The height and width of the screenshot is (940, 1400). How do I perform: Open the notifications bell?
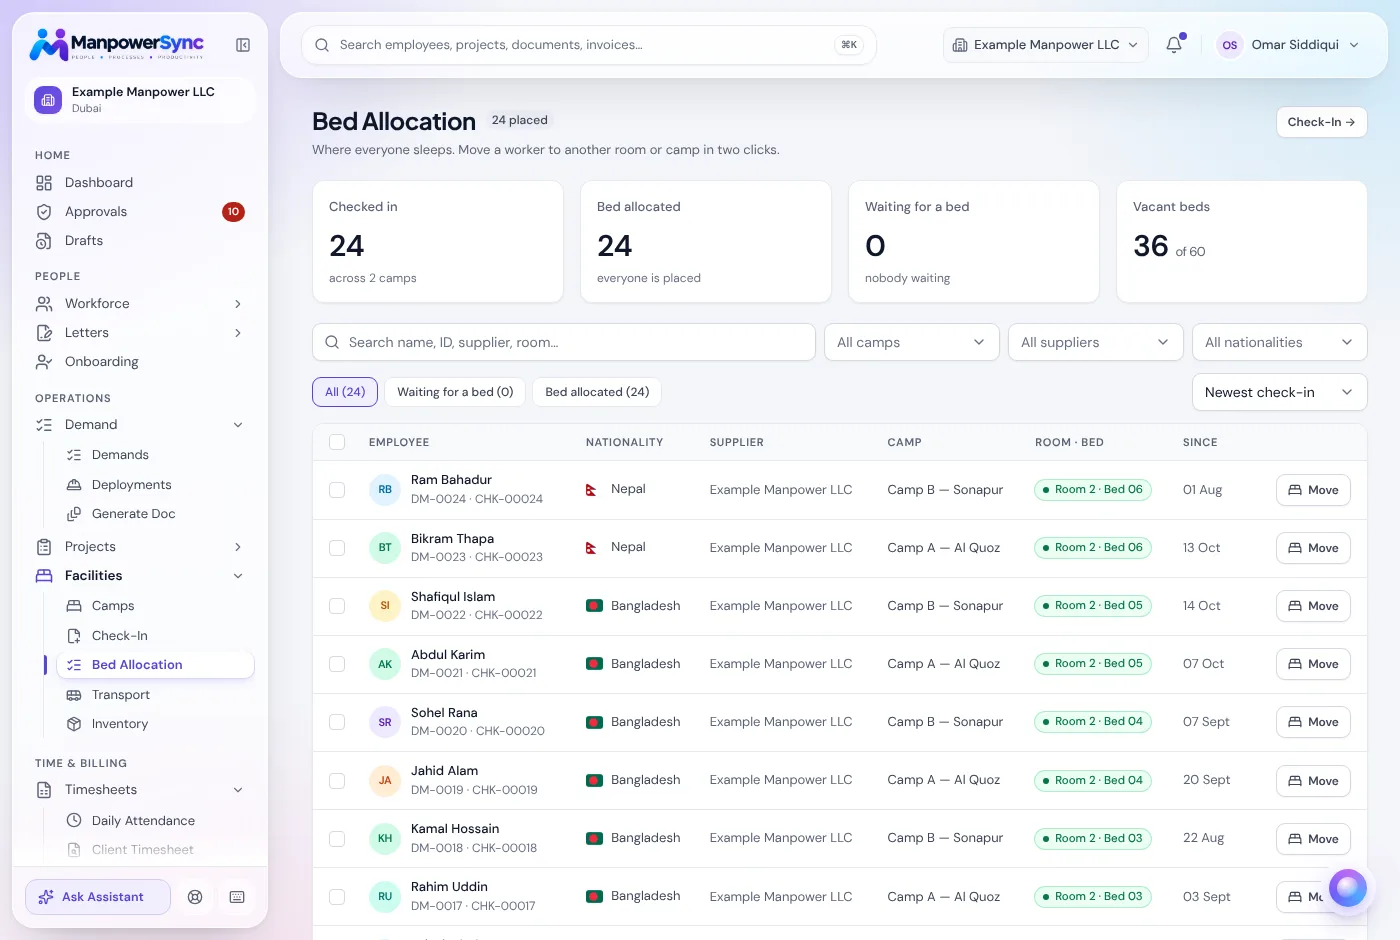pyautogui.click(x=1174, y=45)
